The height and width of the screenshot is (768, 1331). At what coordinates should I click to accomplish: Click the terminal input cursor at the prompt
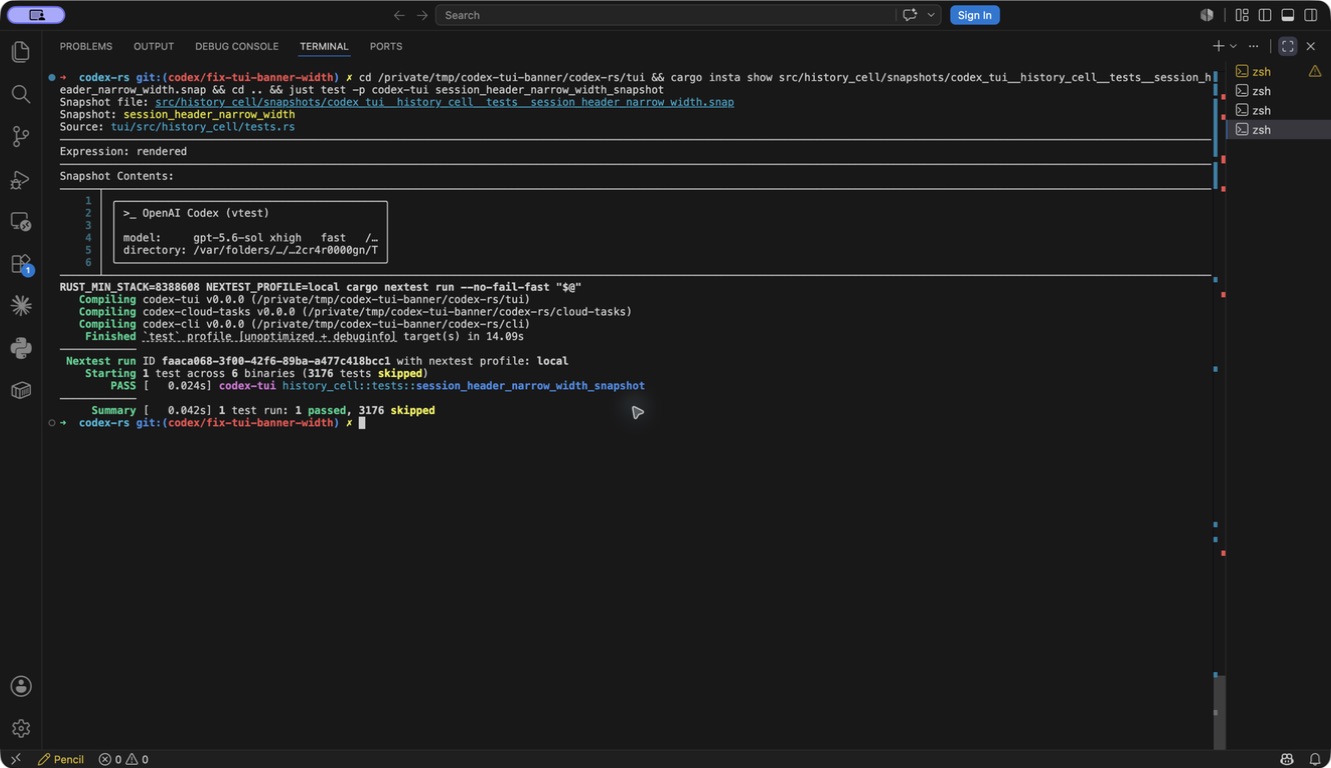pos(362,423)
